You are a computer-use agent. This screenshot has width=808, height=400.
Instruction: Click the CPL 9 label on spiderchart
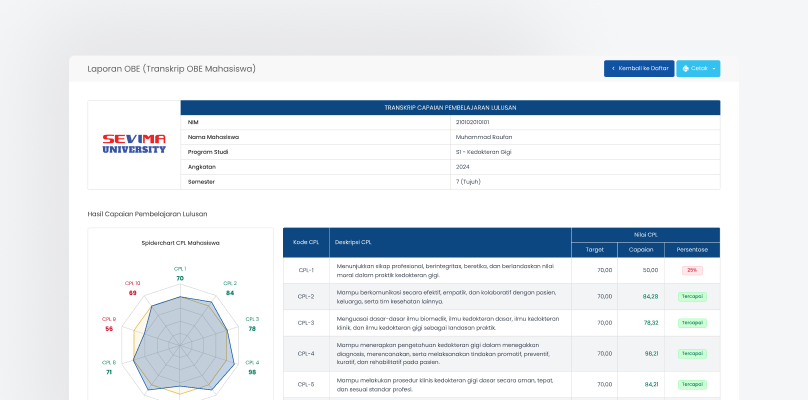109,319
